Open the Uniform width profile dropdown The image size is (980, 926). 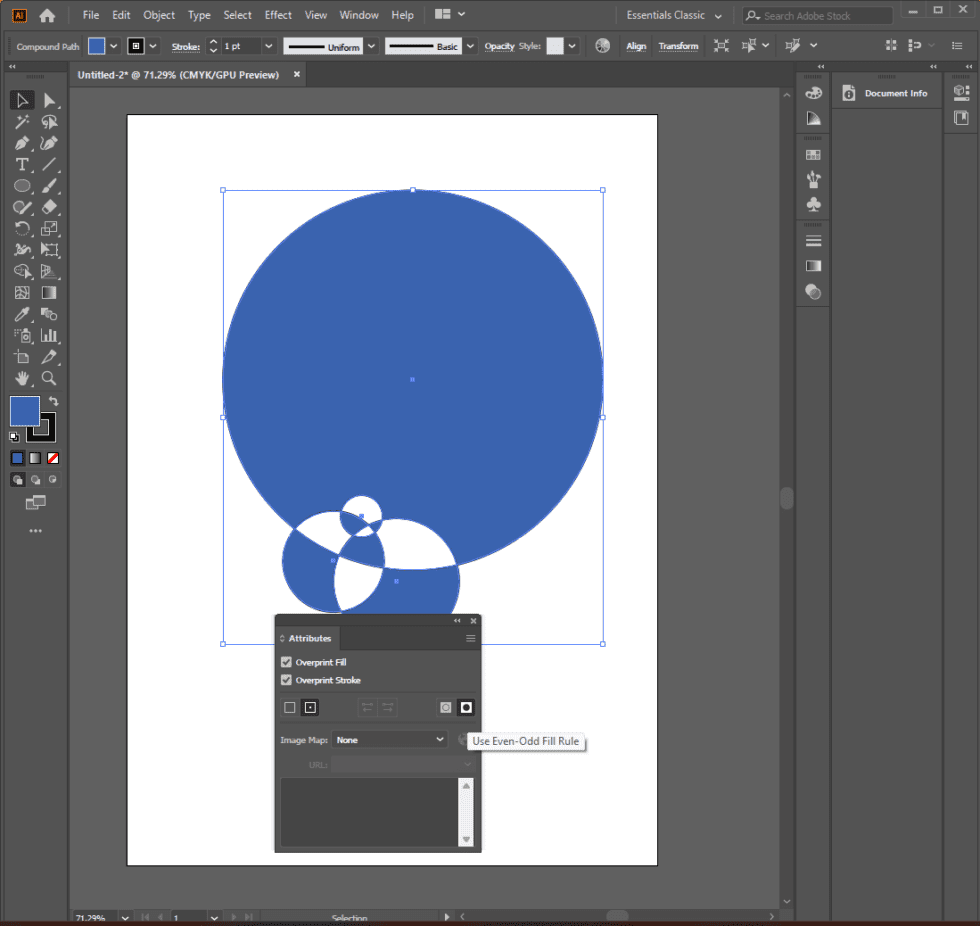tap(371, 45)
